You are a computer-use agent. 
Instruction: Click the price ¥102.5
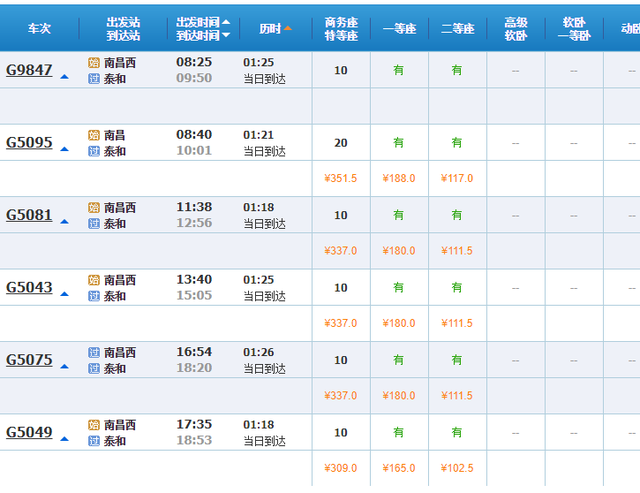click(x=457, y=468)
